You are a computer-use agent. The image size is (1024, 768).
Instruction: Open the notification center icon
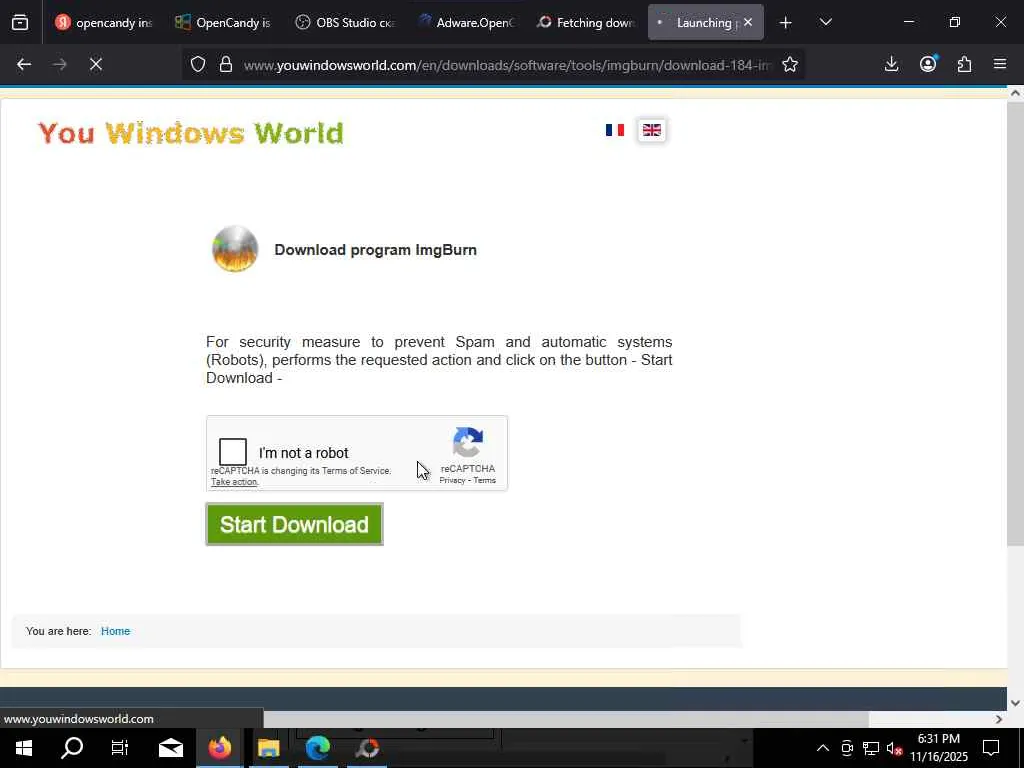pos(991,748)
